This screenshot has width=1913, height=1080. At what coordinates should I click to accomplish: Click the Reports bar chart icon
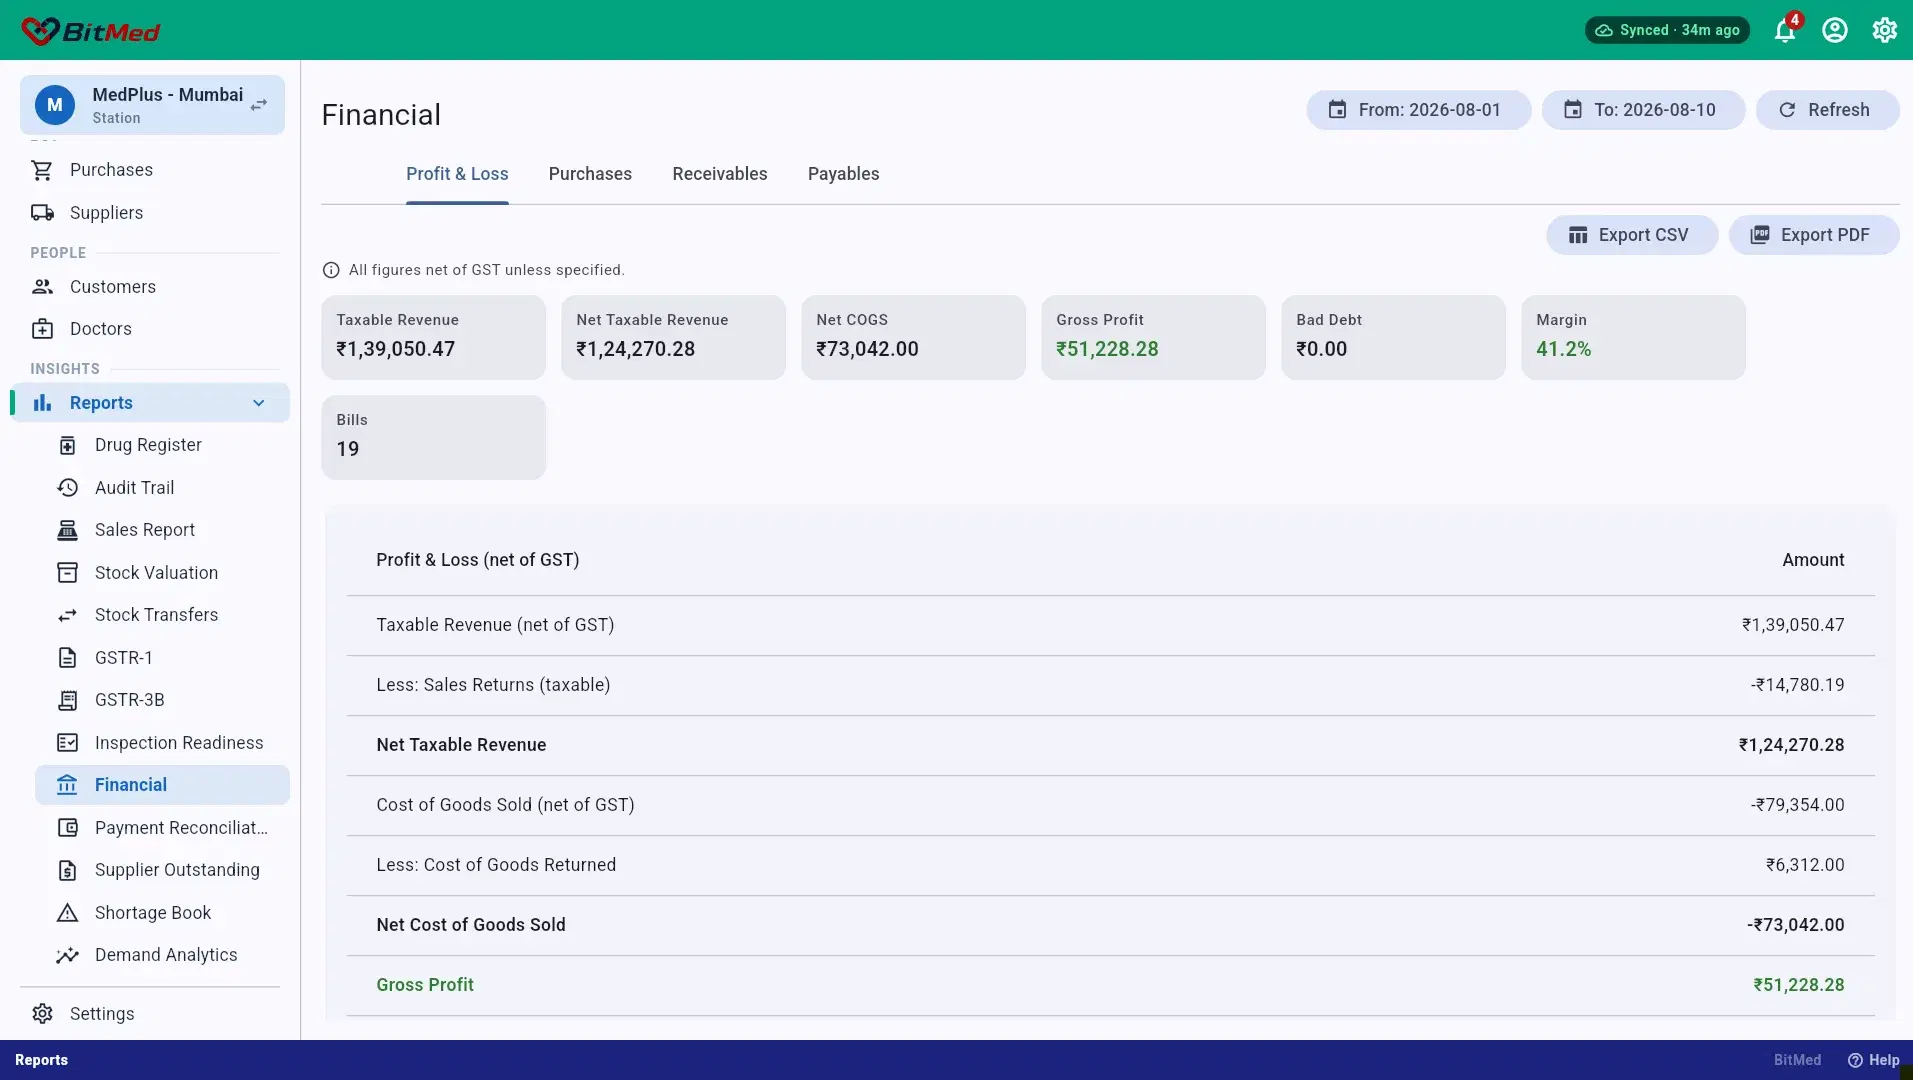pos(42,403)
